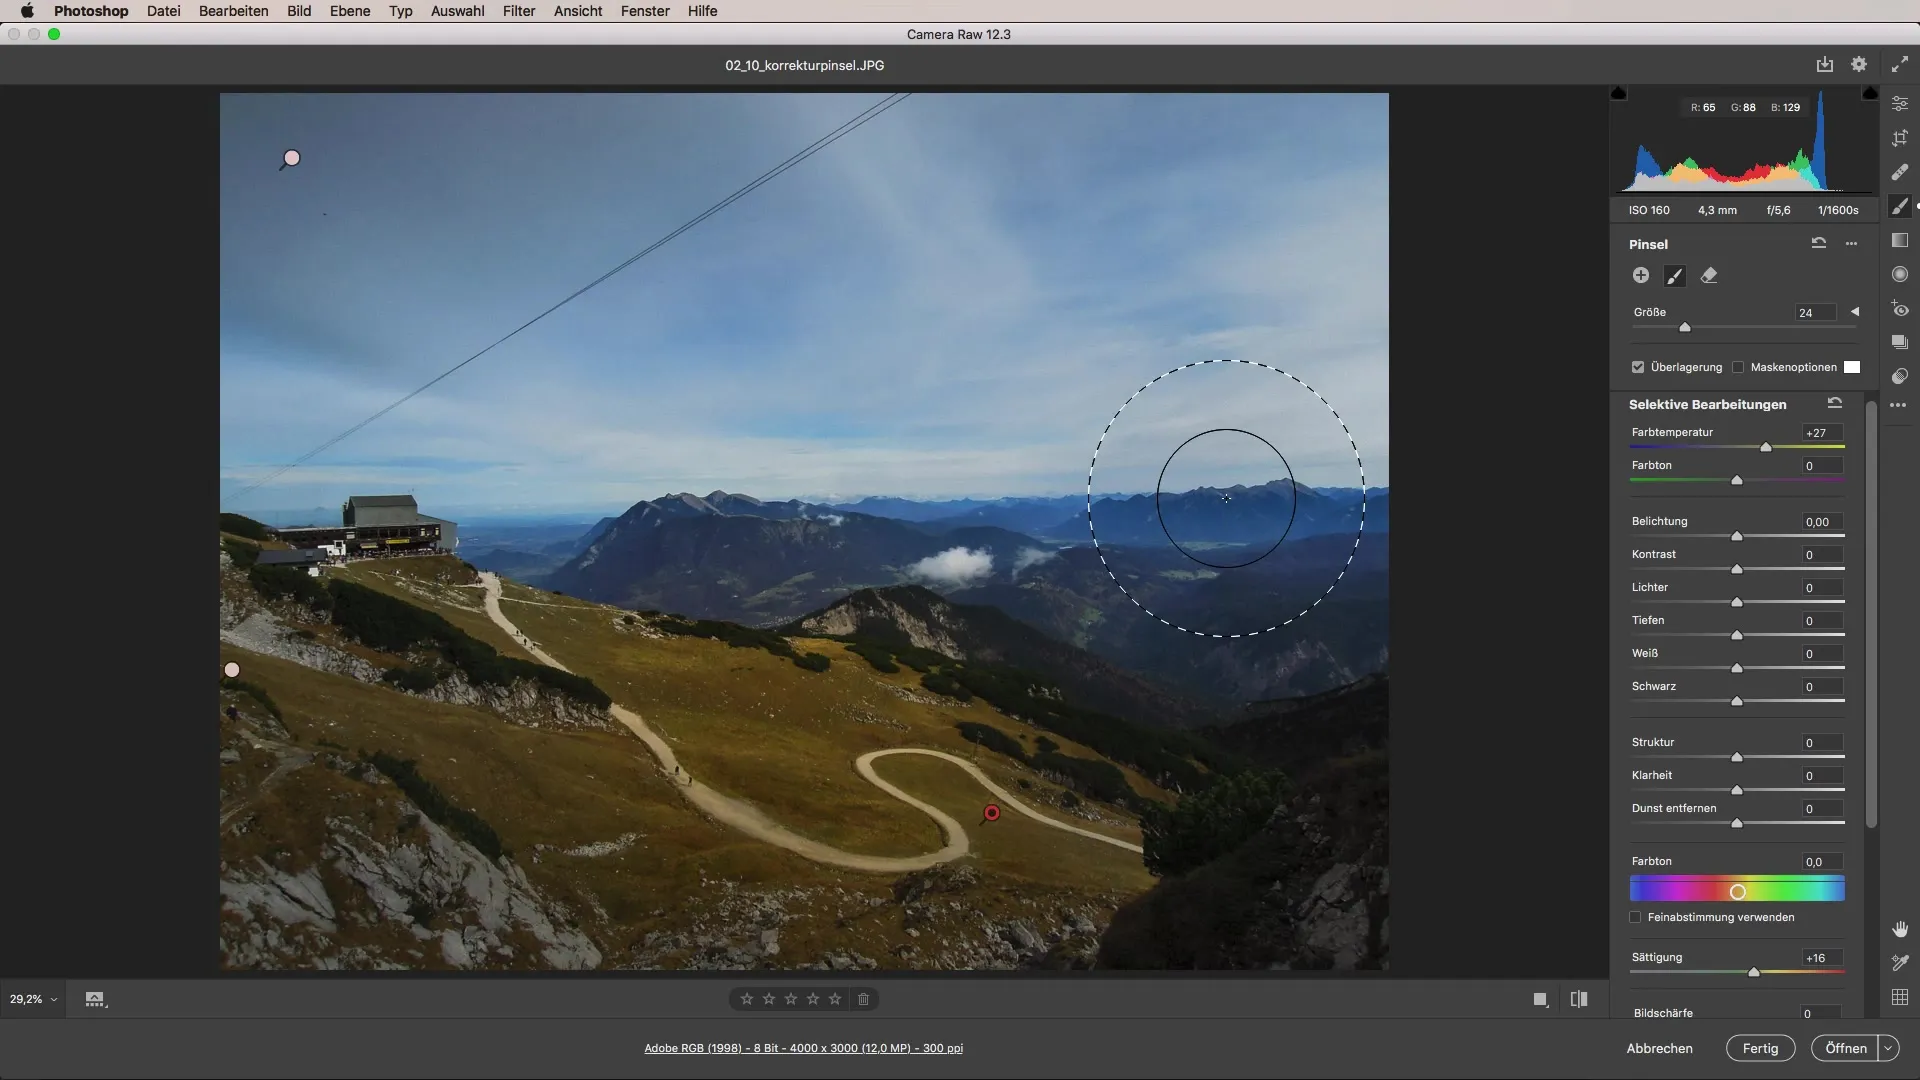Toggle single view mode icon
Image resolution: width=1920 pixels, height=1080 pixels.
pos(1541,999)
